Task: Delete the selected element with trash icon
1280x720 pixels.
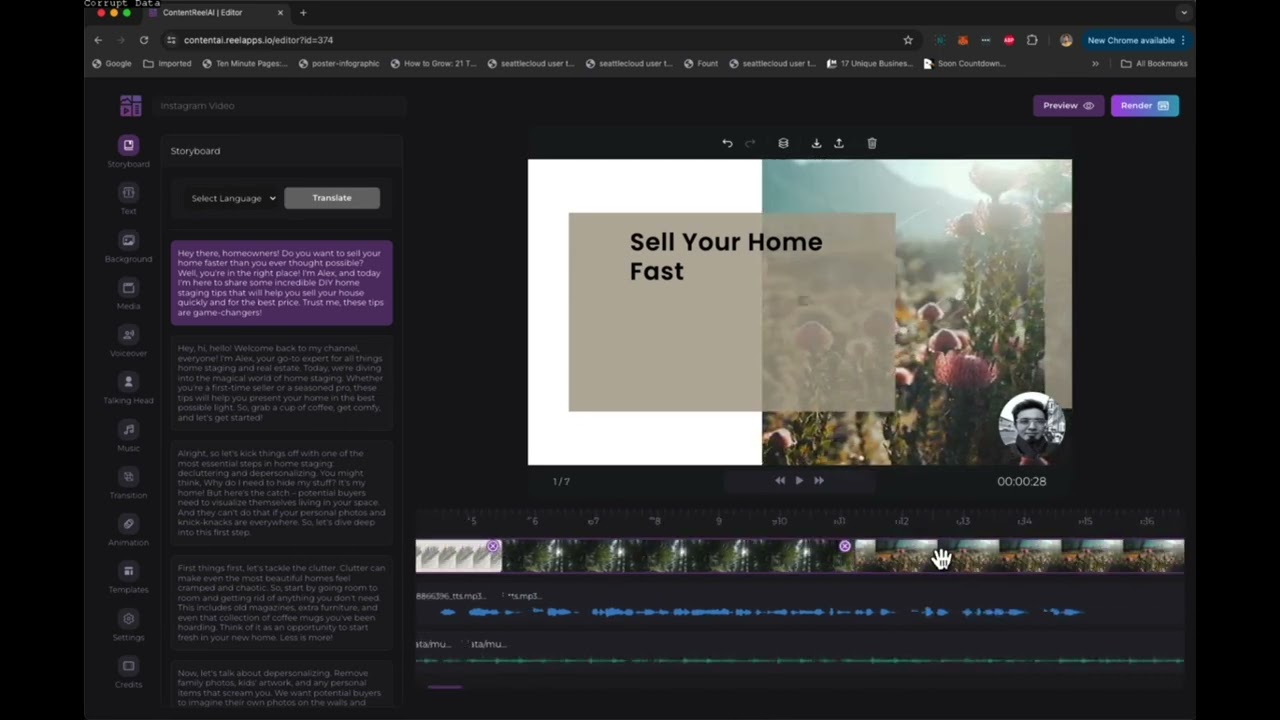Action: 872,143
